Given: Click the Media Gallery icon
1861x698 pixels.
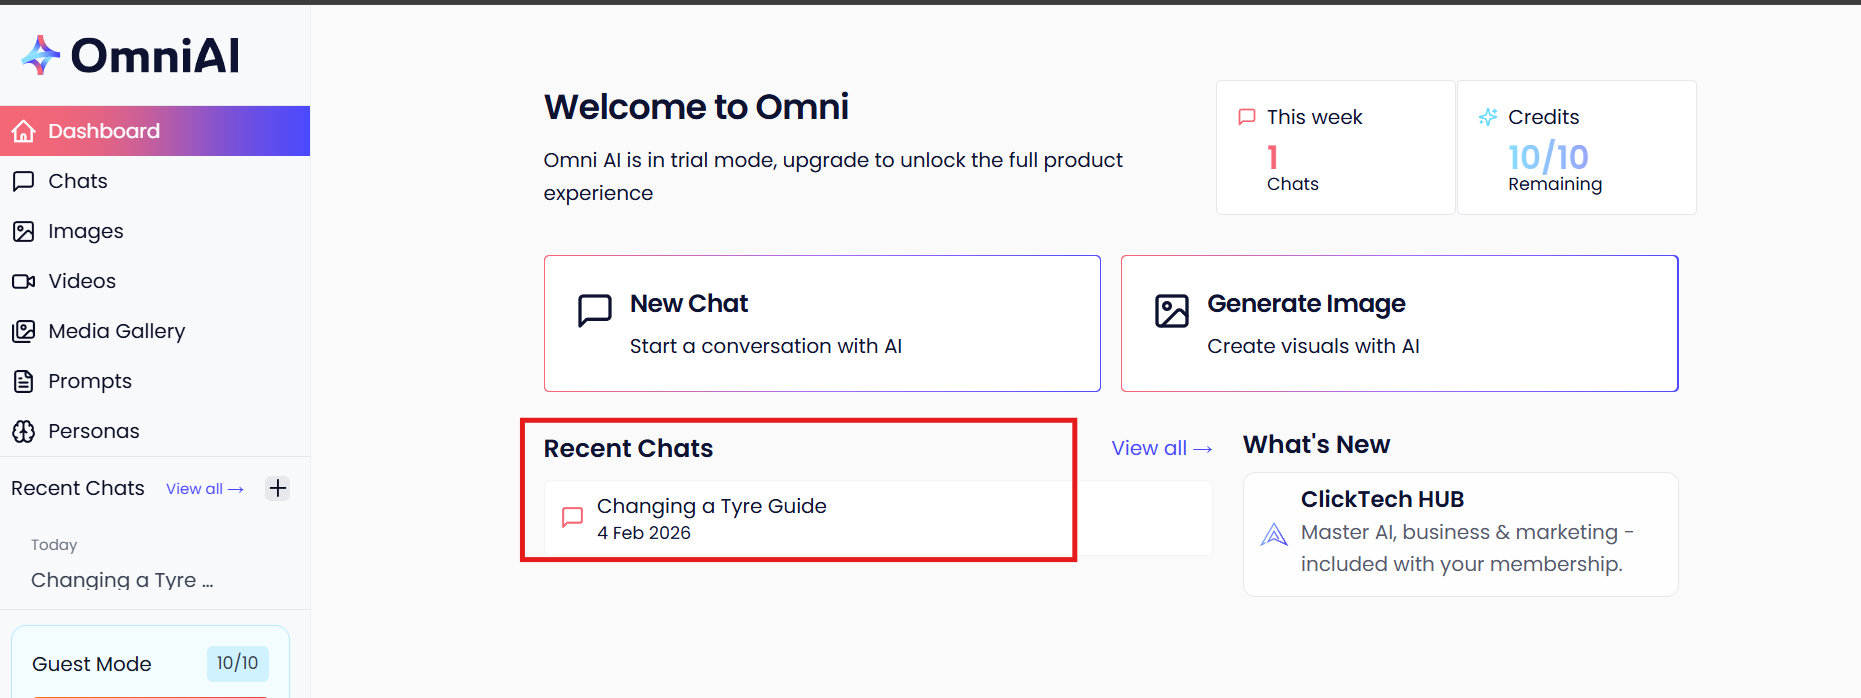Looking at the screenshot, I should (x=24, y=331).
